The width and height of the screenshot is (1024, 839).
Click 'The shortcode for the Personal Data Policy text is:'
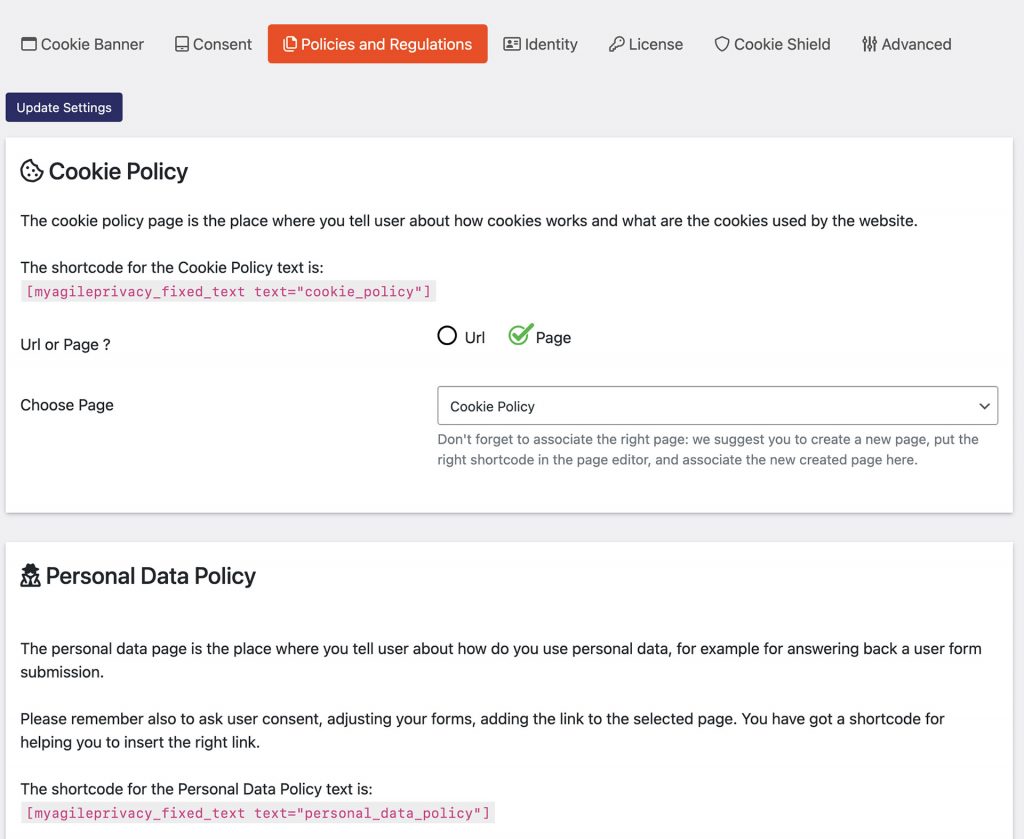click(197, 789)
